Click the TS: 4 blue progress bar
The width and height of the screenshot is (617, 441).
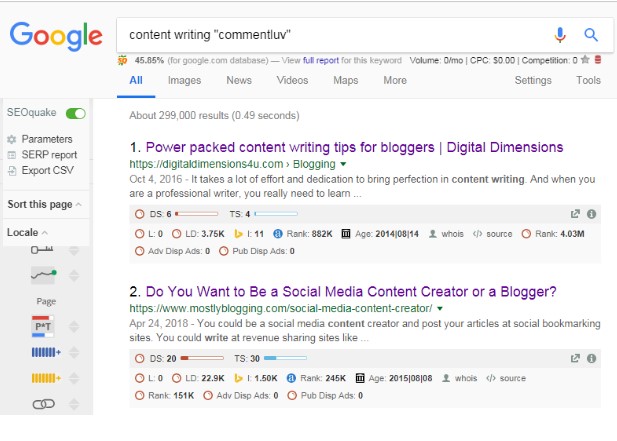pyautogui.click(x=276, y=214)
